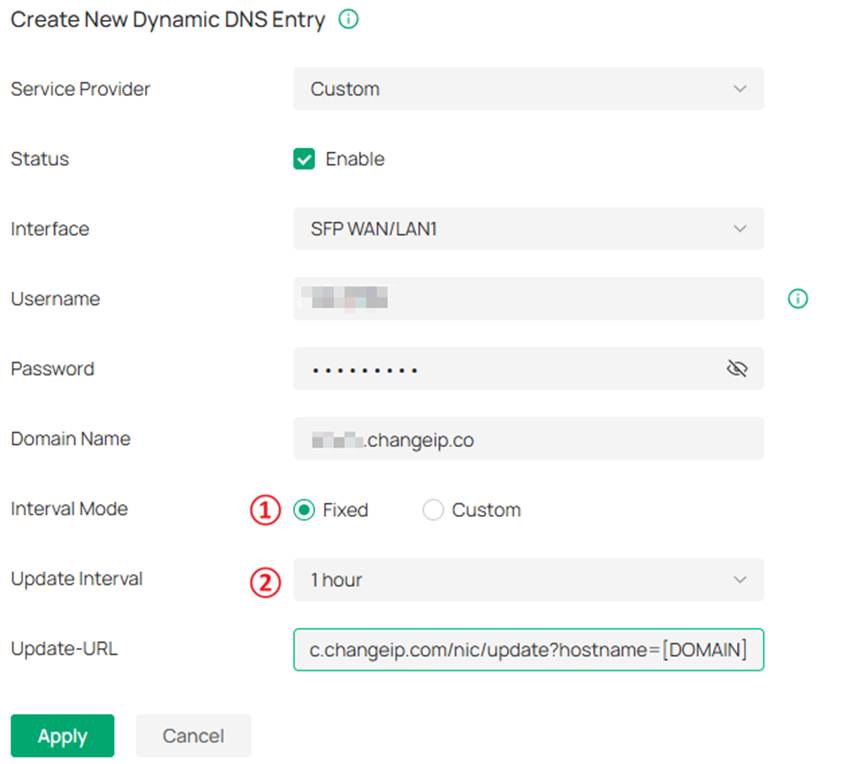Click the info icon next to Username field

point(797,298)
